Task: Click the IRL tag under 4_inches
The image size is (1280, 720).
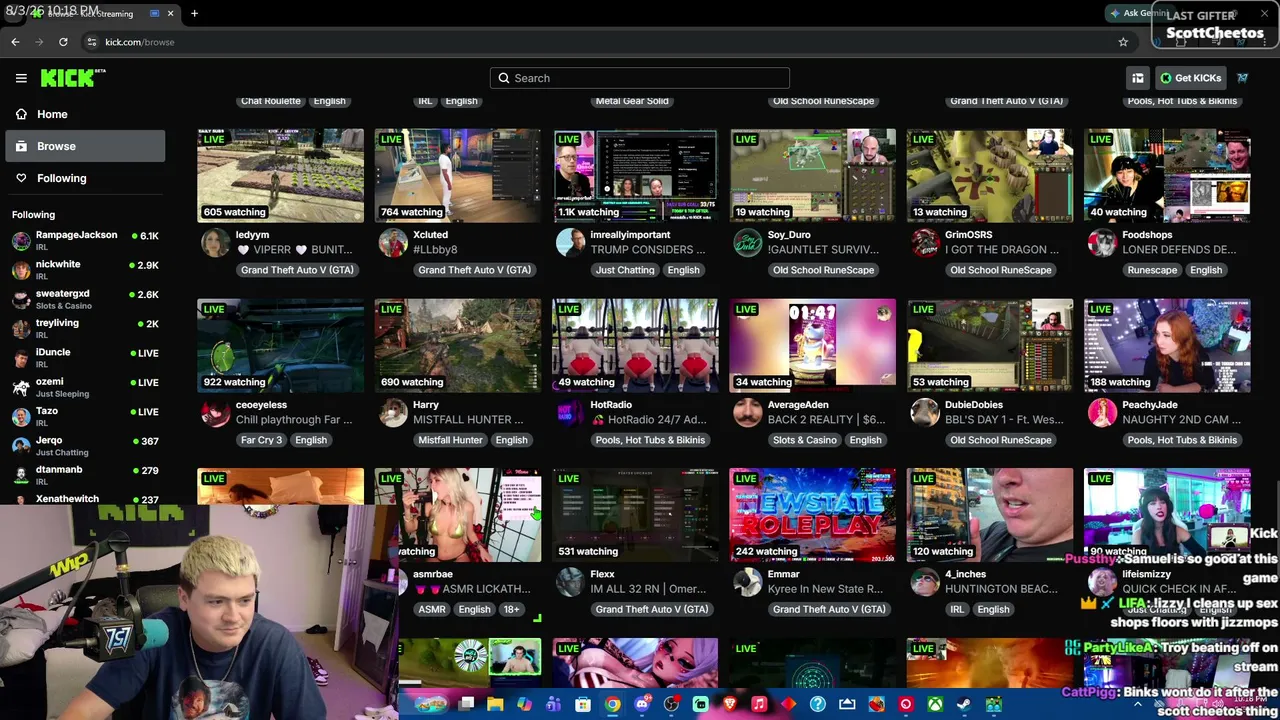Action: pos(957,610)
